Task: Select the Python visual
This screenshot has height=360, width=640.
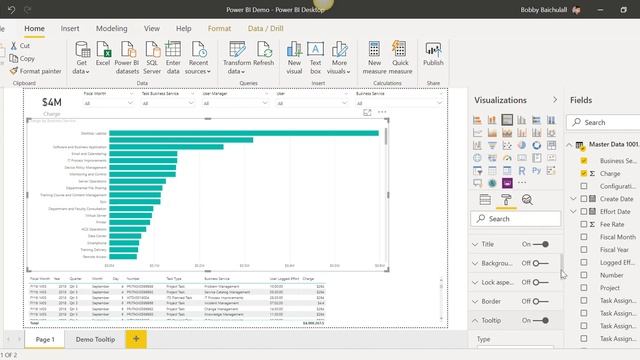Action: (536, 171)
